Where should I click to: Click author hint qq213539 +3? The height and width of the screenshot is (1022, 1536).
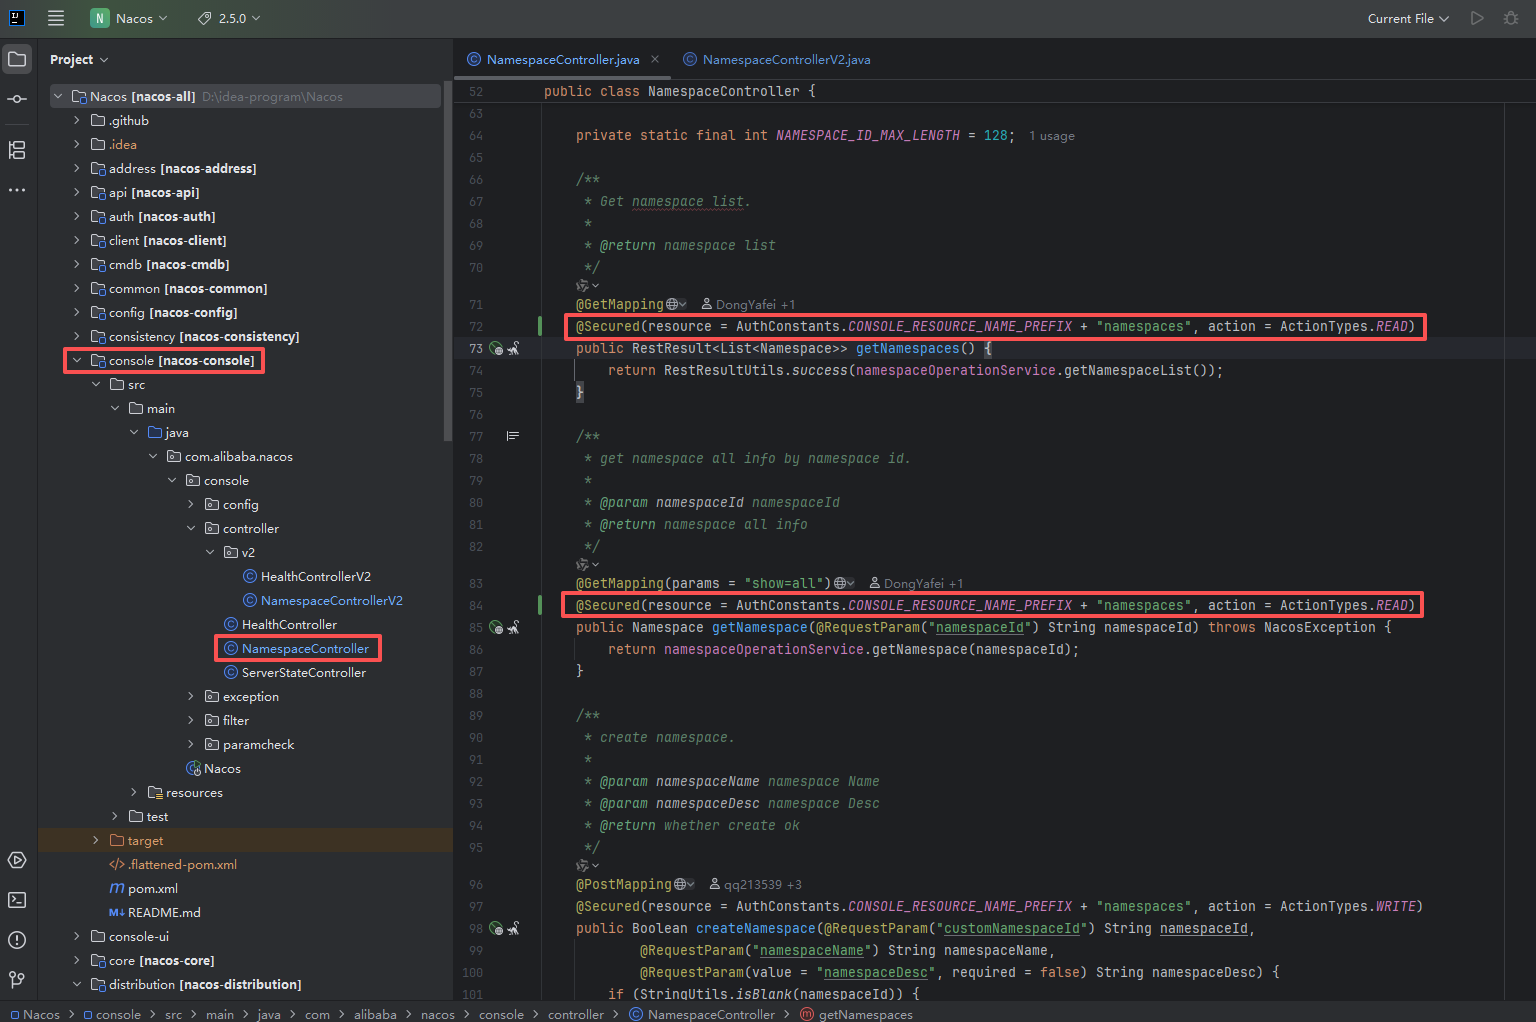click(755, 884)
